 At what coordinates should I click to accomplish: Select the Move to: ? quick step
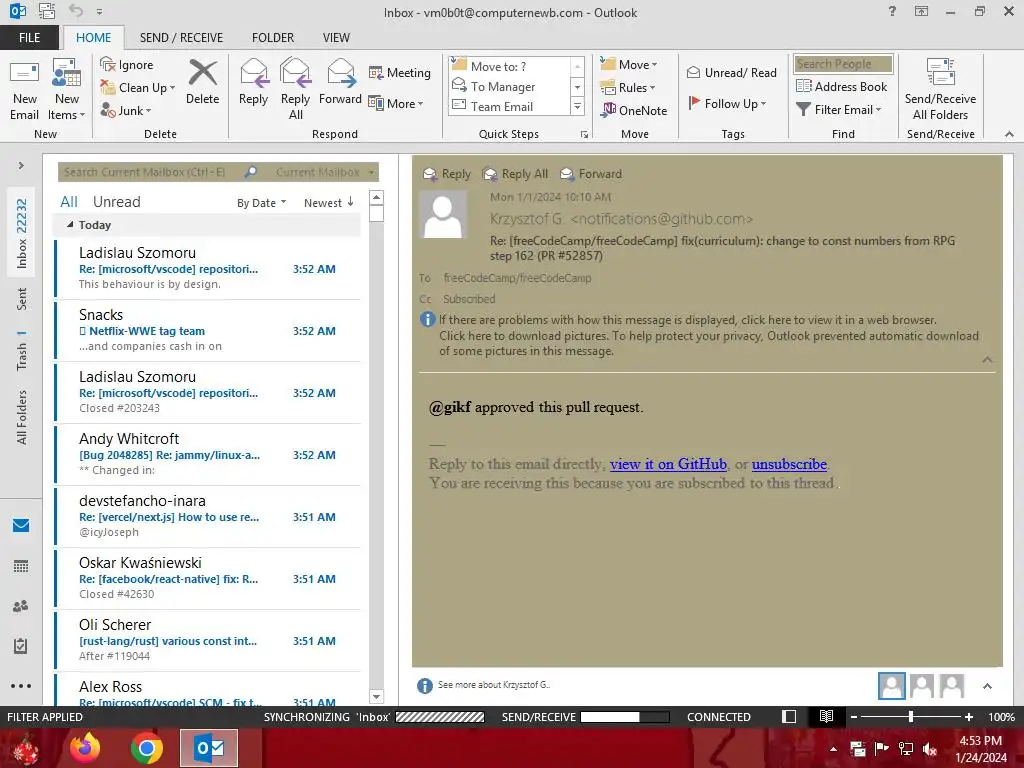pos(511,66)
